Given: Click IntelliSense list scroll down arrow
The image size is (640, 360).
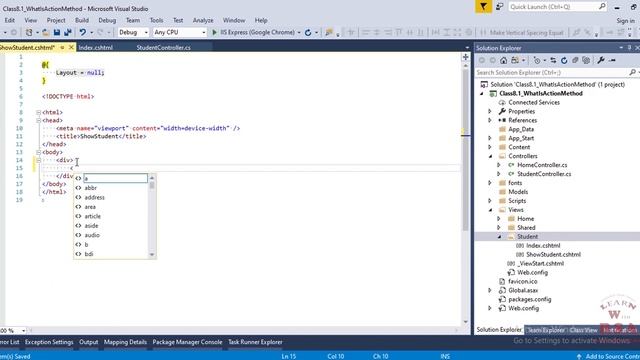Looking at the screenshot, I should (152, 255).
